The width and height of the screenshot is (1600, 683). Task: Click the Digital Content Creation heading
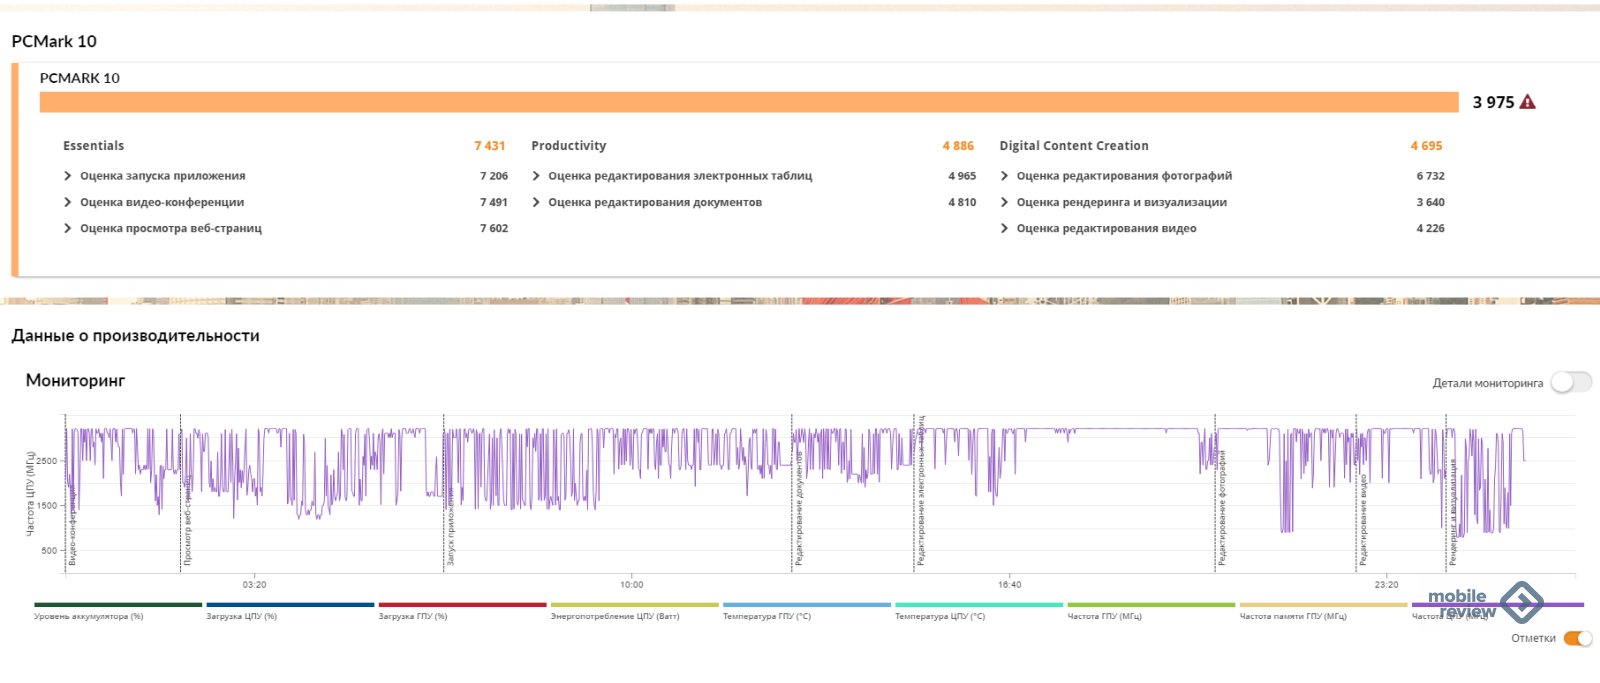1074,146
